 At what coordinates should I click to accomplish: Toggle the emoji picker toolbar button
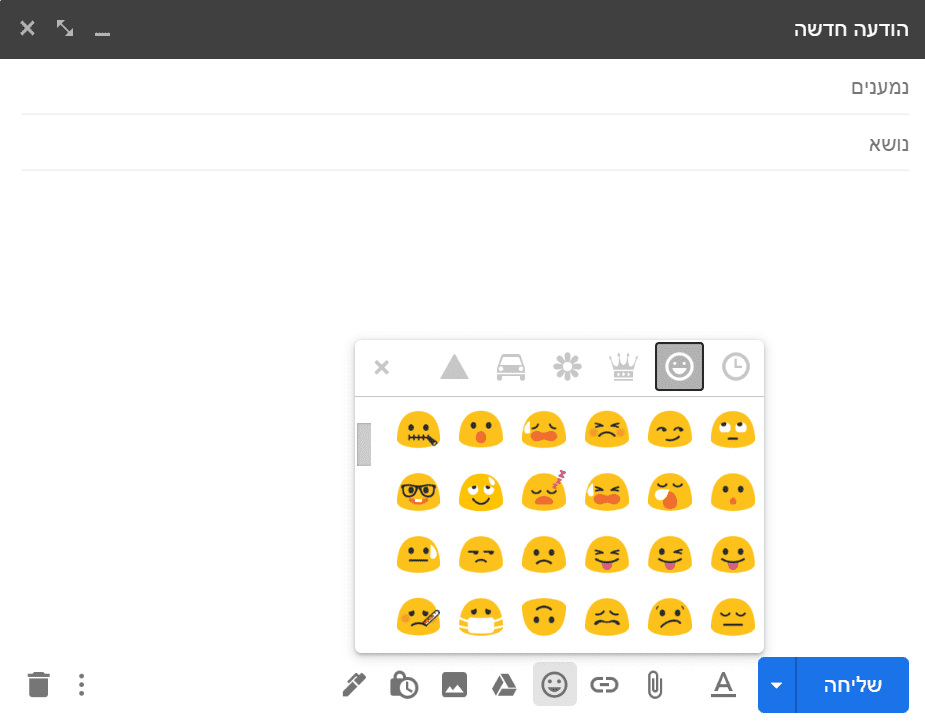(555, 684)
